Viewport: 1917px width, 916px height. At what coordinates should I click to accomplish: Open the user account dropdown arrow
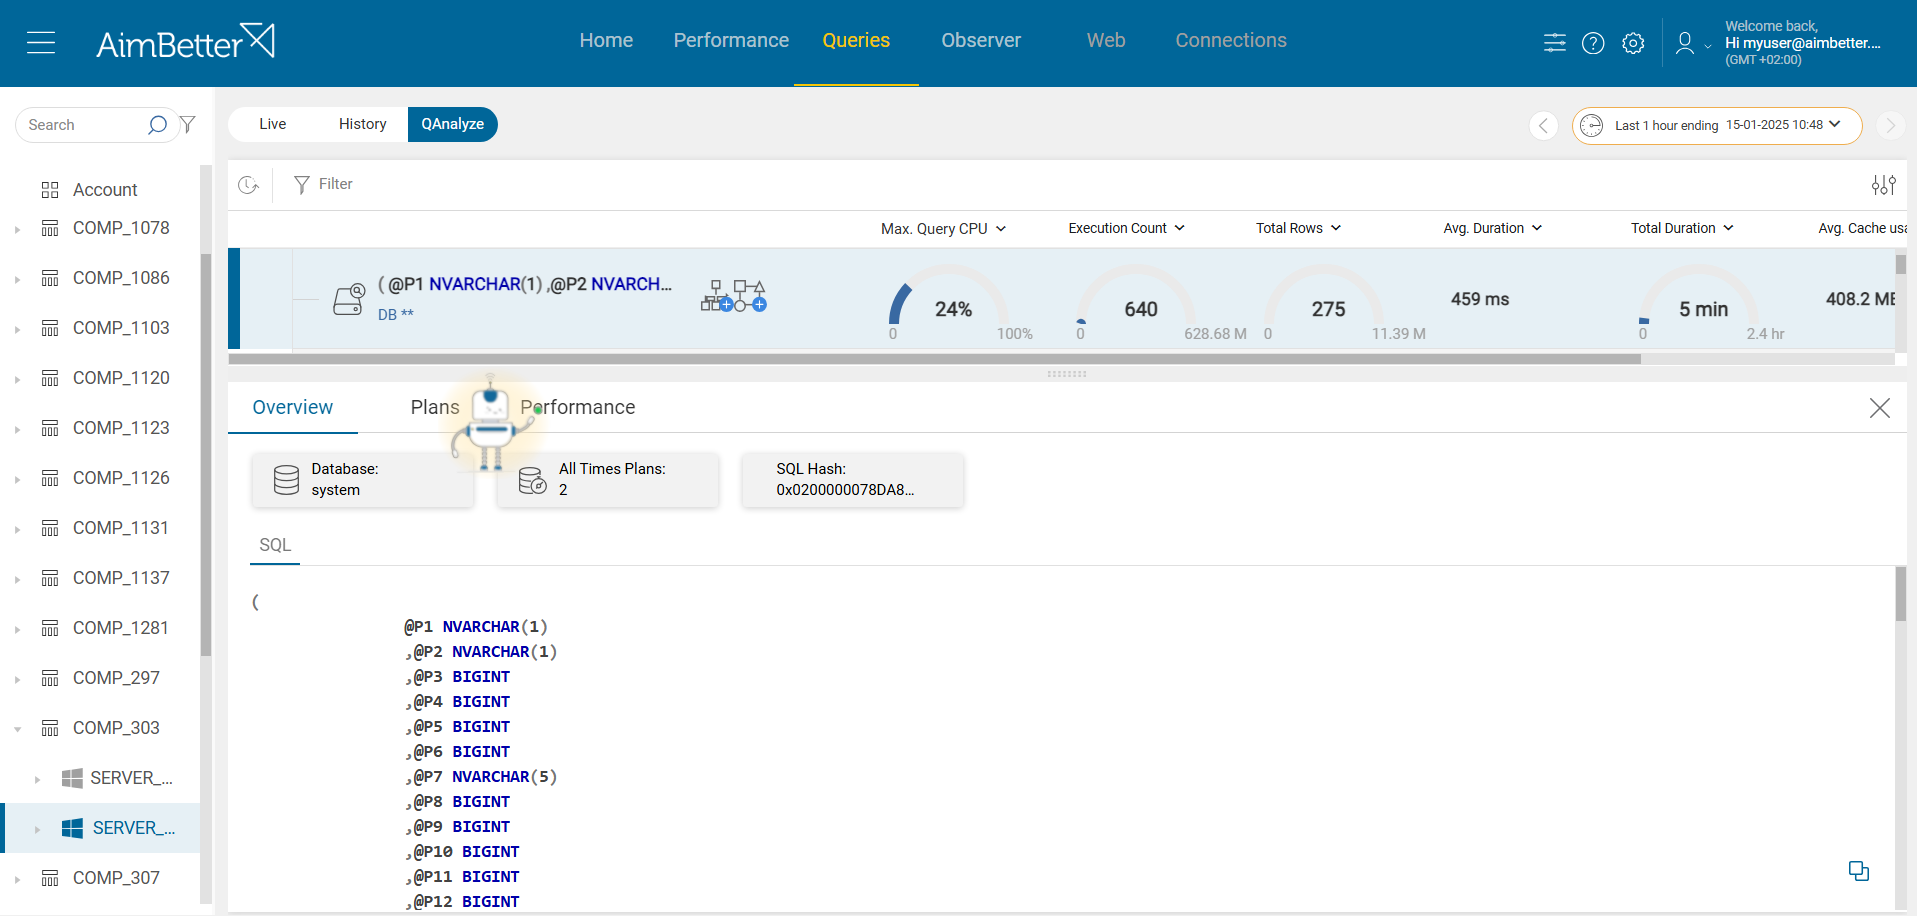click(1707, 46)
